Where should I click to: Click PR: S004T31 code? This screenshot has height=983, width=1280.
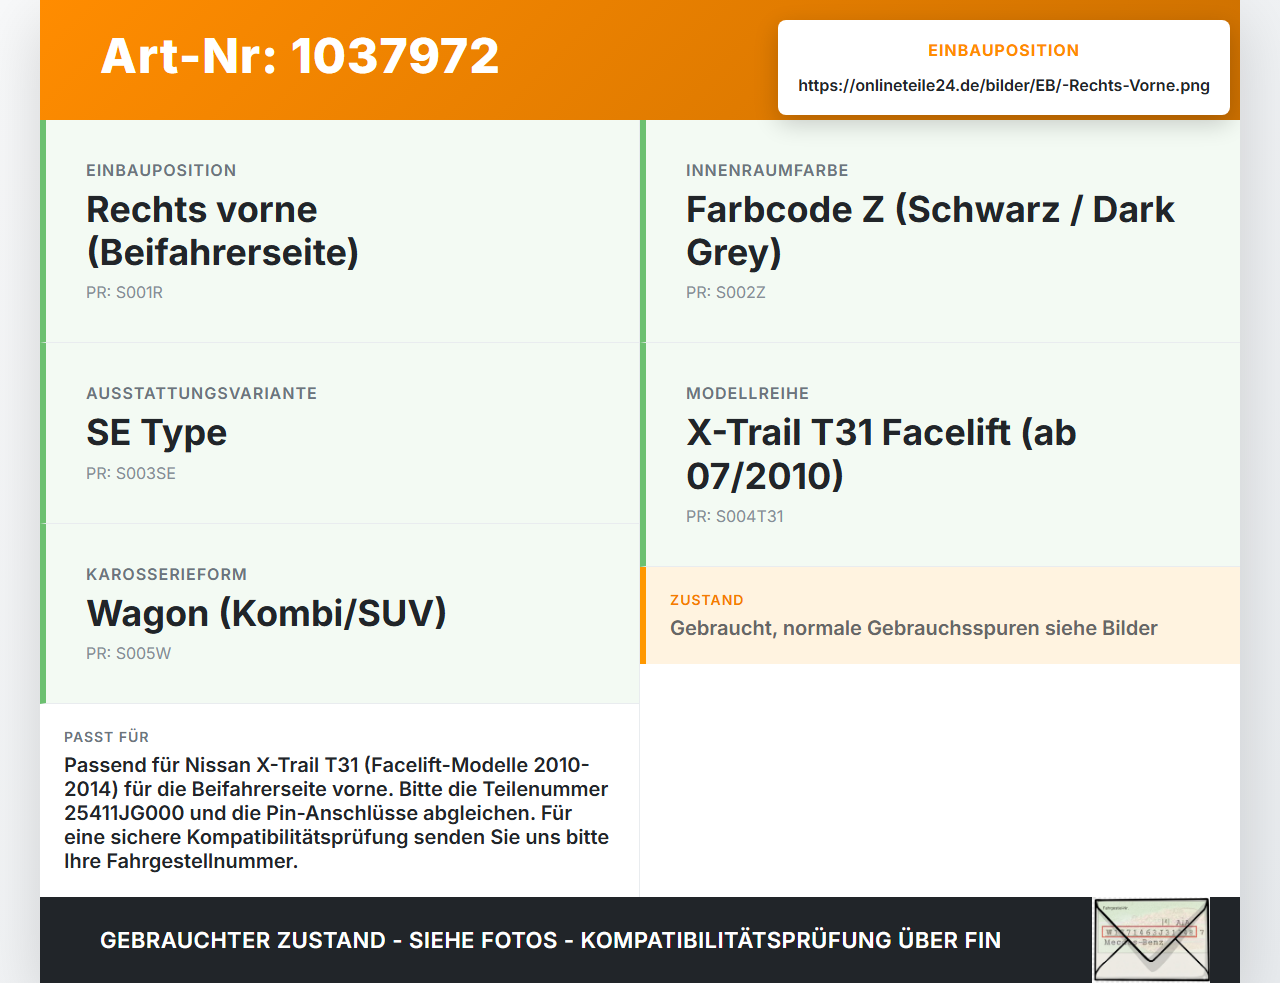tap(735, 516)
